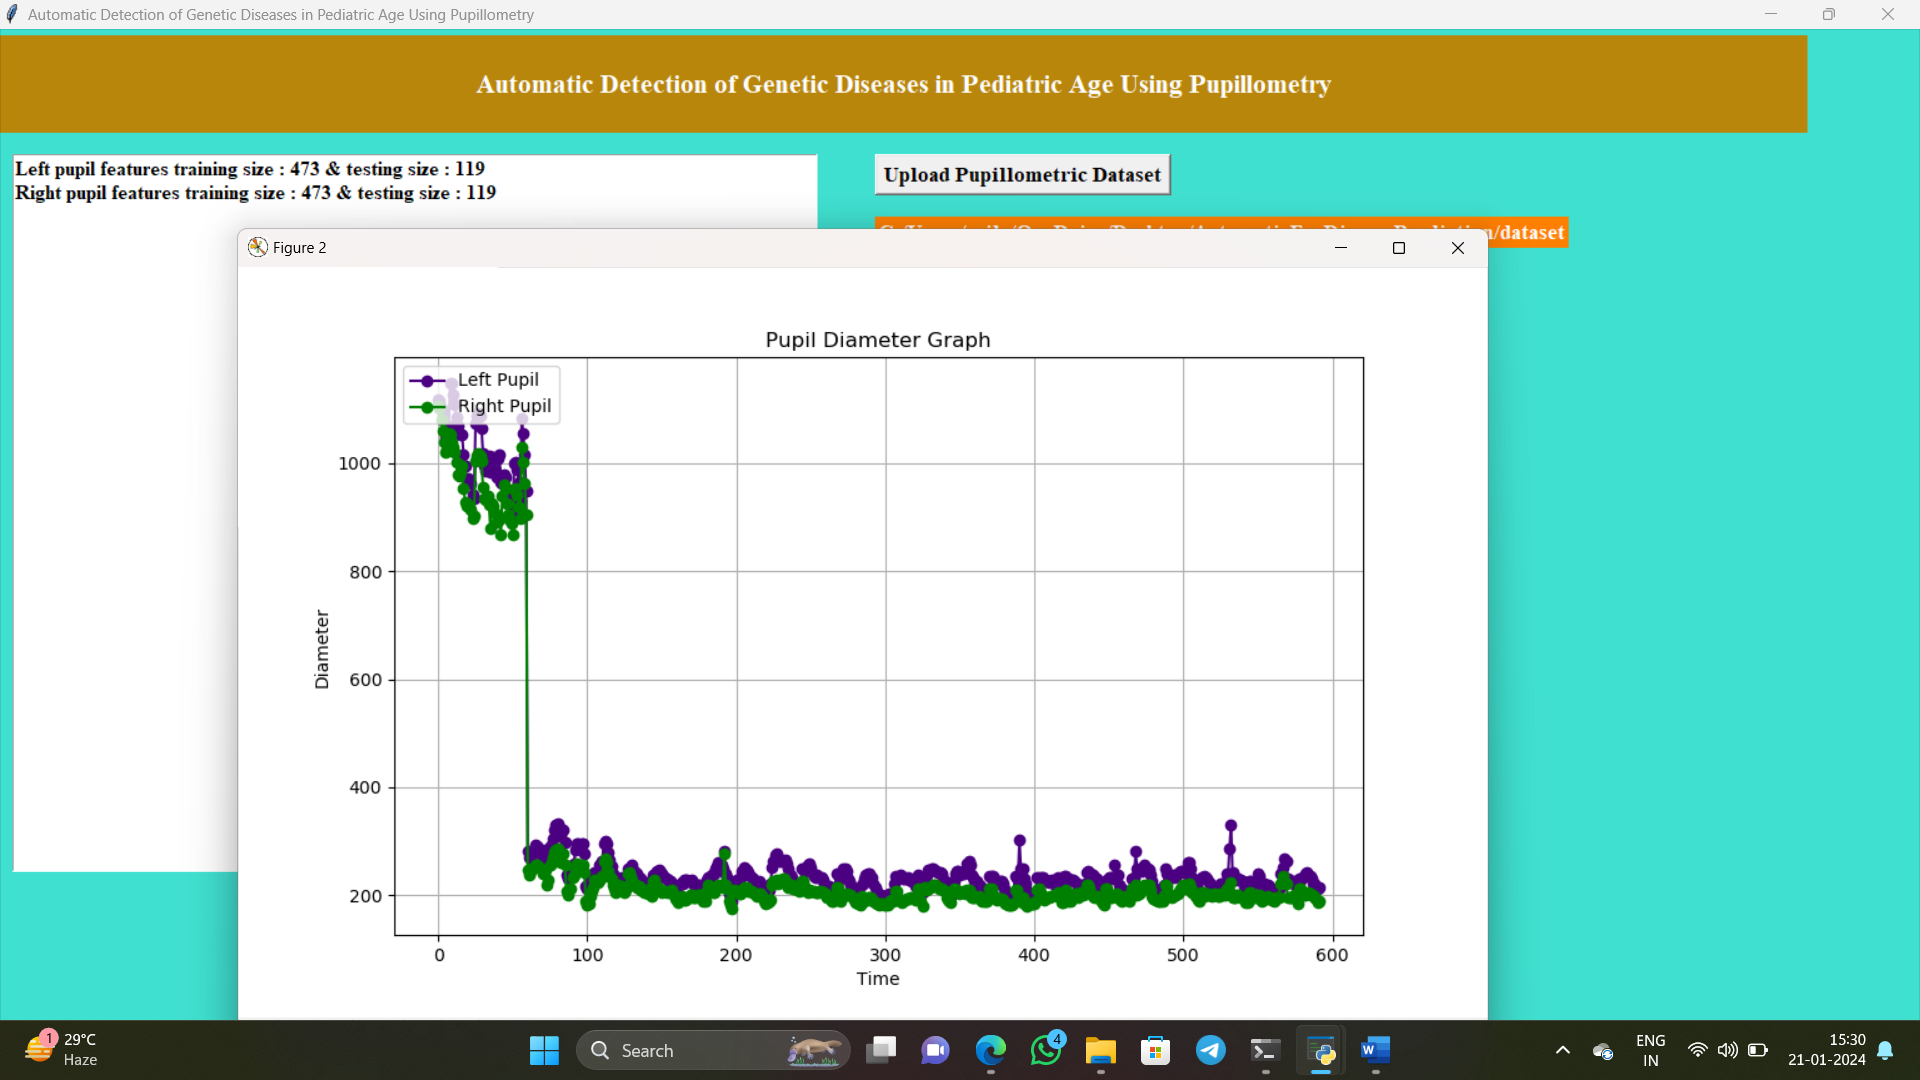Image resolution: width=1920 pixels, height=1080 pixels.
Task: Expand hidden system tray icons
Action: (1563, 1050)
